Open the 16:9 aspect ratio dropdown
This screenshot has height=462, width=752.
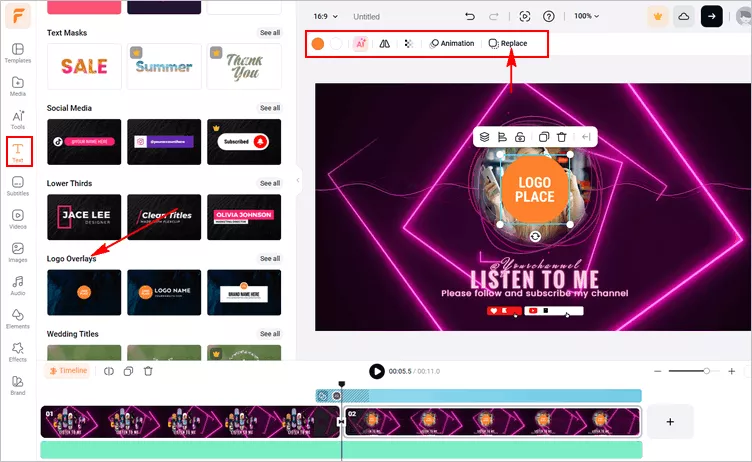pyautogui.click(x=326, y=17)
